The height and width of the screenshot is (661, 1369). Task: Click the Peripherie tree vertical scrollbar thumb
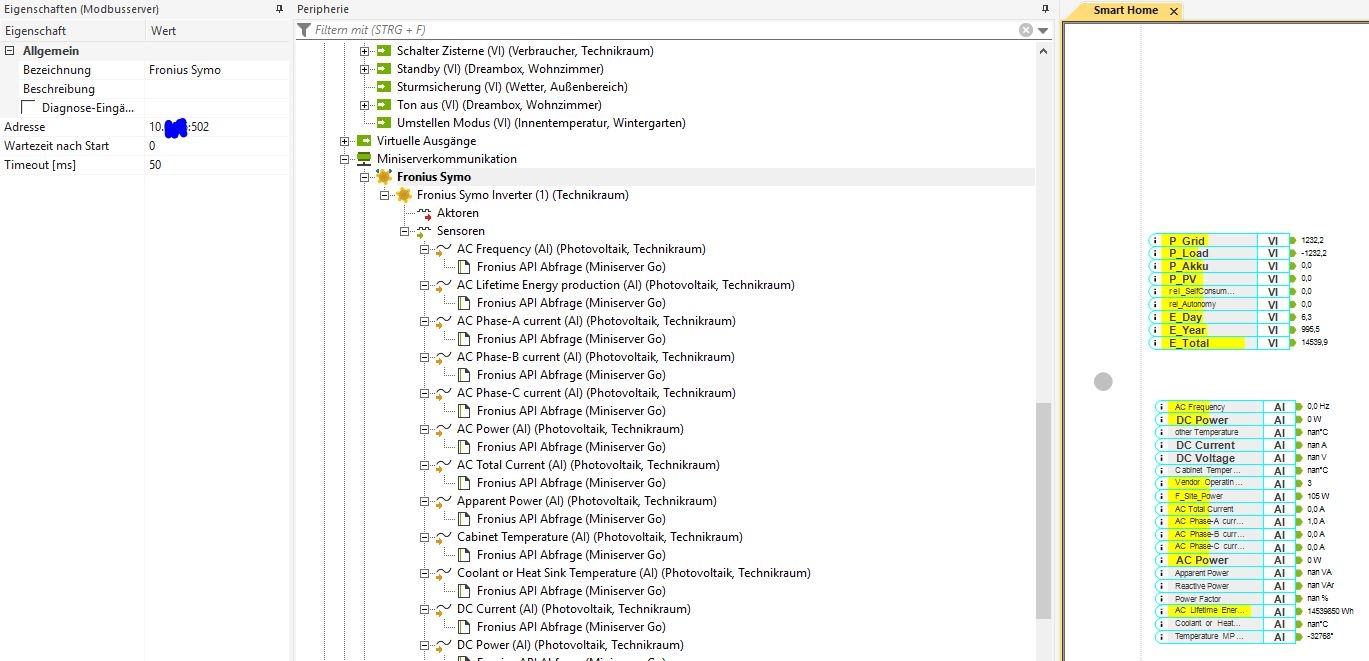1044,511
